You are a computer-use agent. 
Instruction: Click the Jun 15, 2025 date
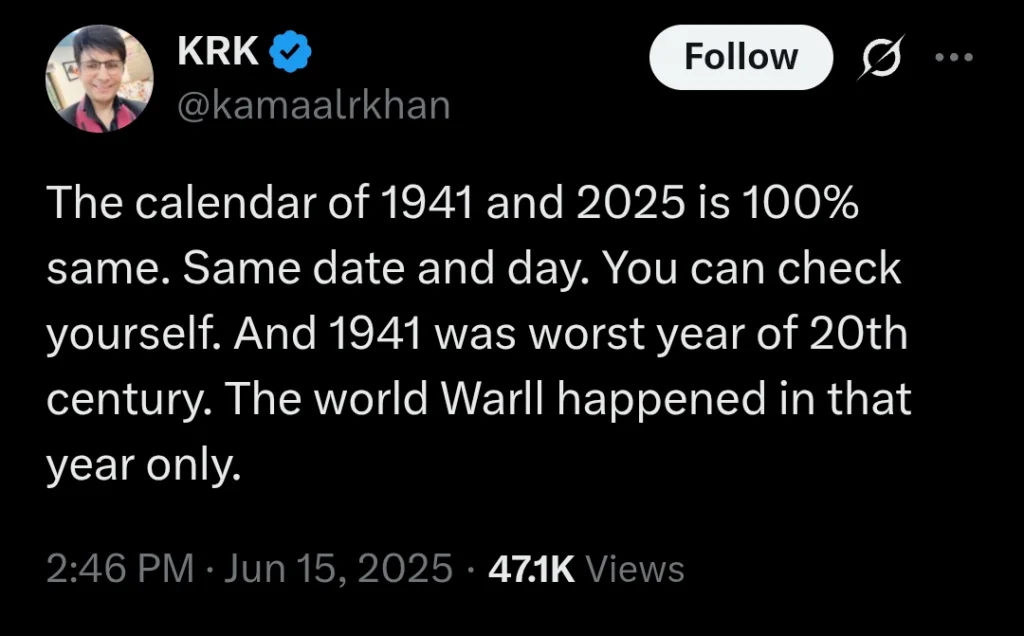pyautogui.click(x=338, y=568)
